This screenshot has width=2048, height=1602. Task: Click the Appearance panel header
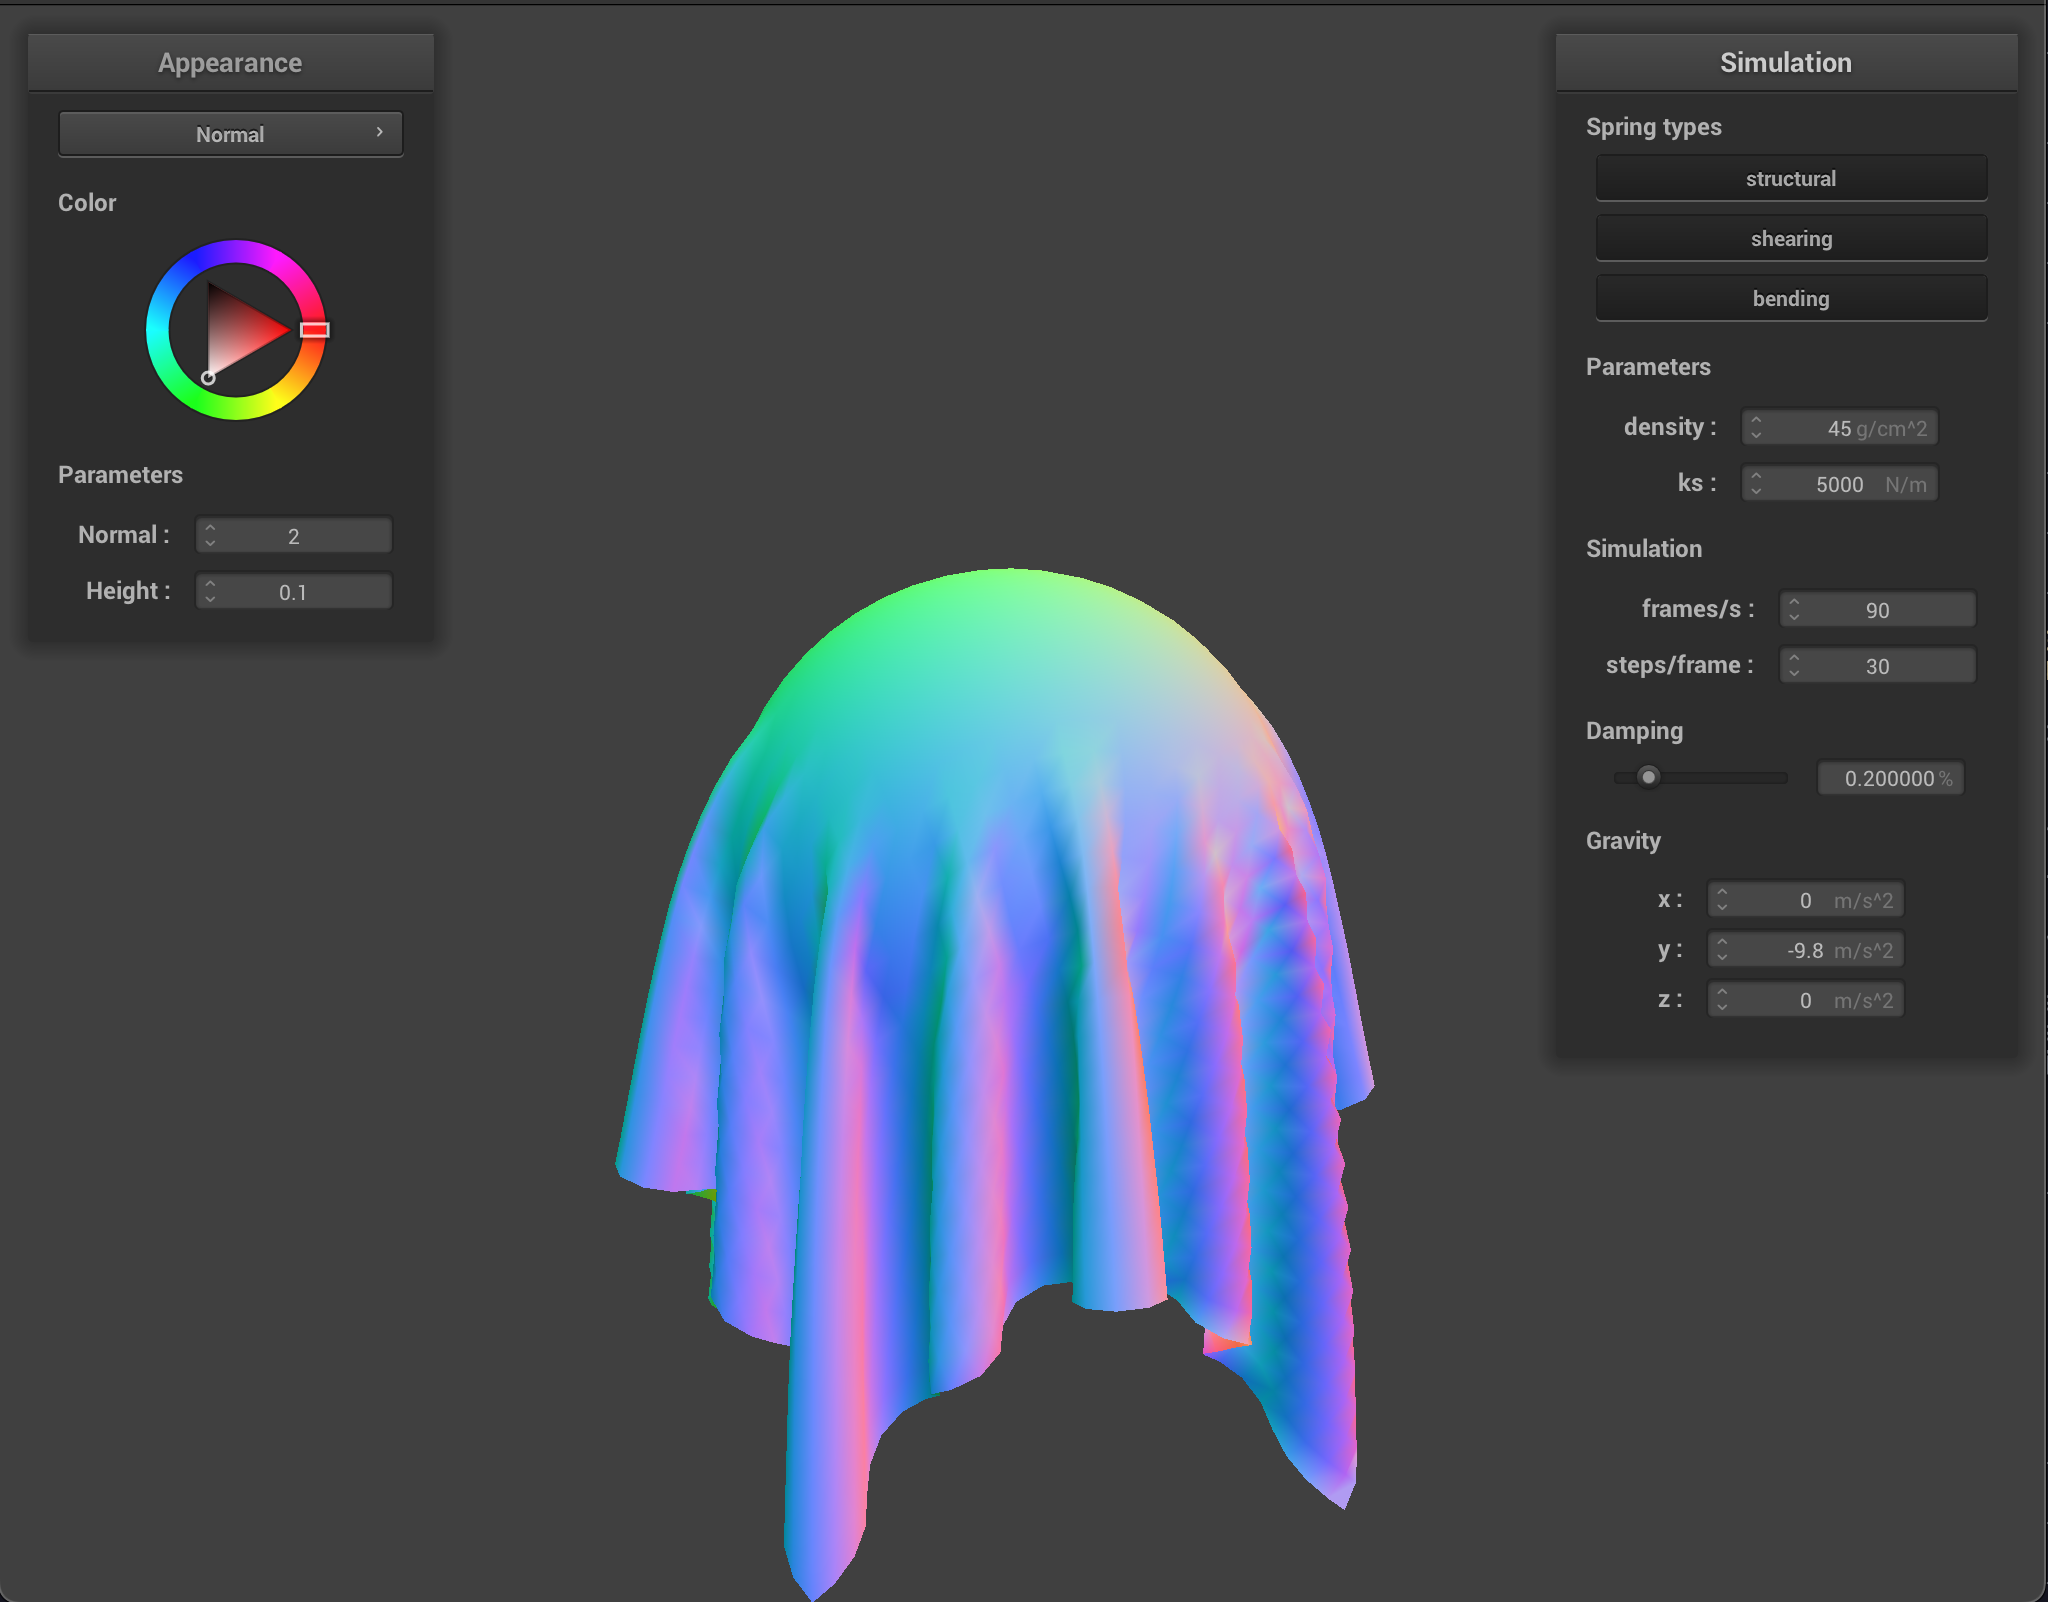pyautogui.click(x=230, y=63)
